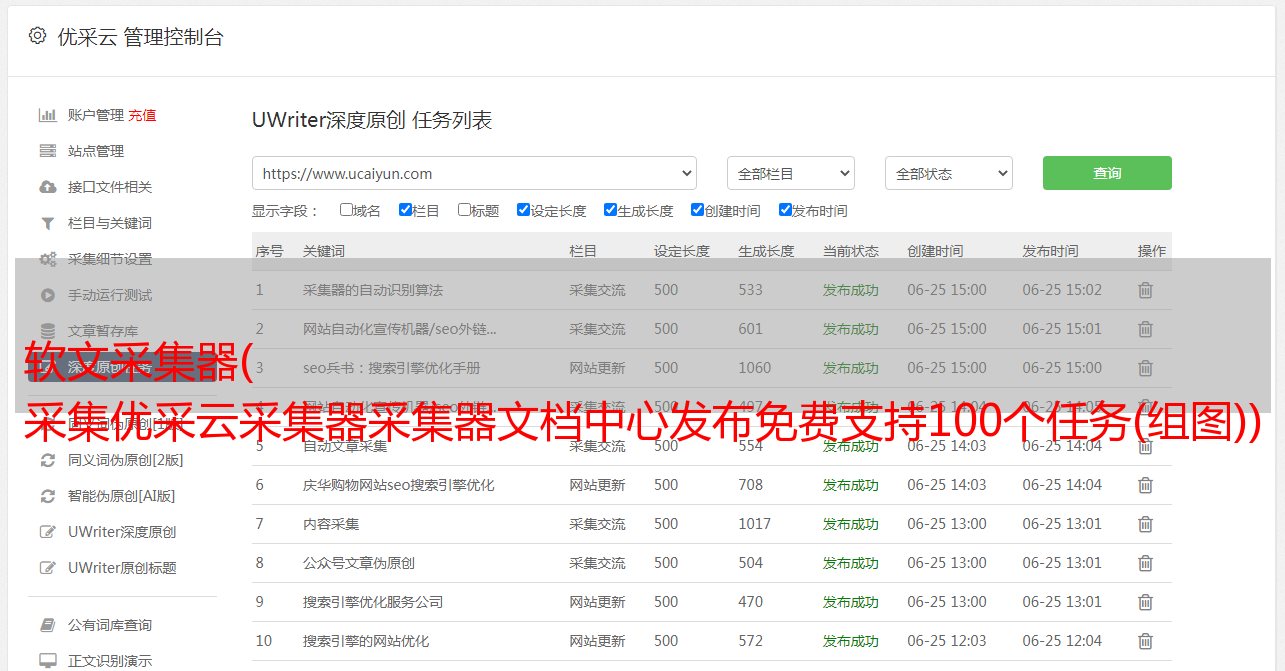Click the generated length value 1060
The width and height of the screenshot is (1285, 671).
point(755,368)
